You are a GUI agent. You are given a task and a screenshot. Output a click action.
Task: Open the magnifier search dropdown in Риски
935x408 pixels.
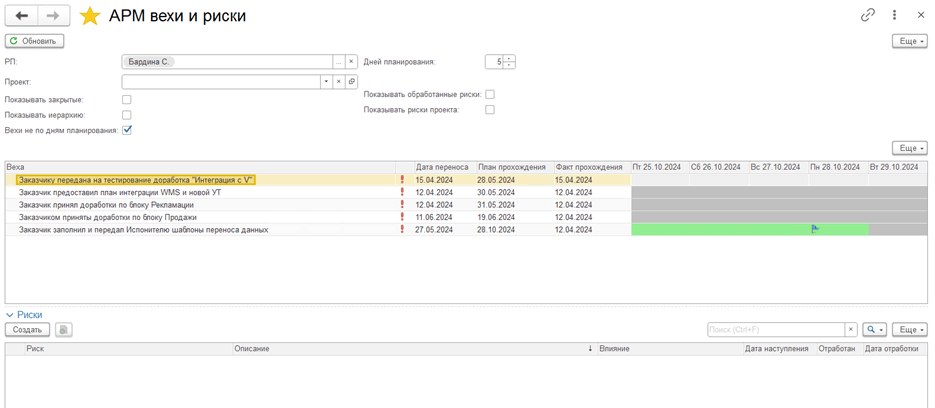click(875, 329)
